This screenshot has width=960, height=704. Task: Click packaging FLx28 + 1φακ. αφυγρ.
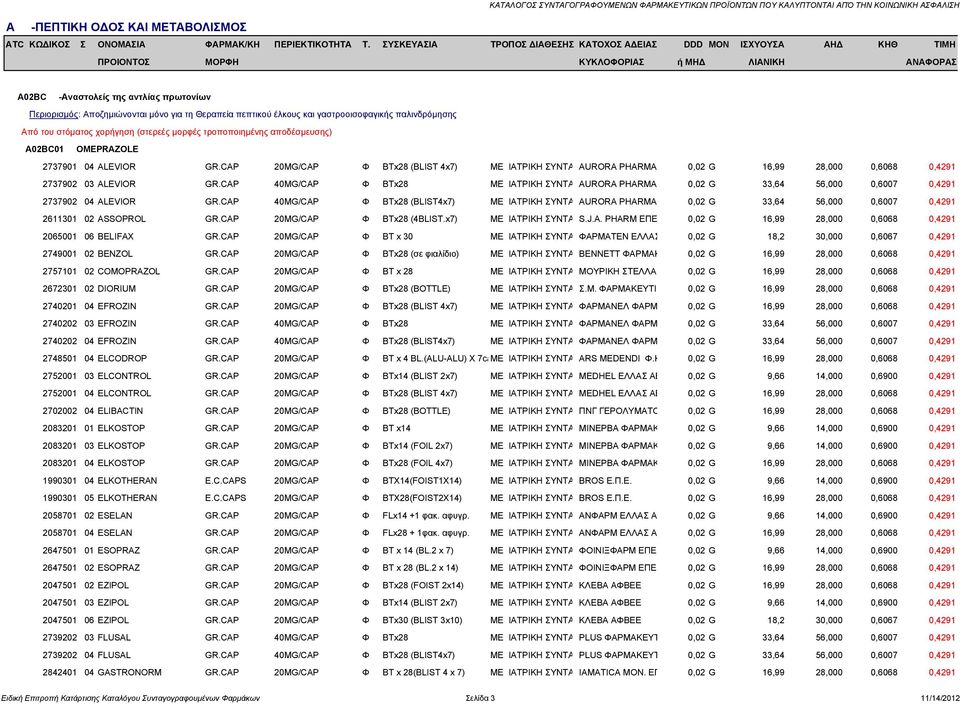pyautogui.click(x=426, y=533)
